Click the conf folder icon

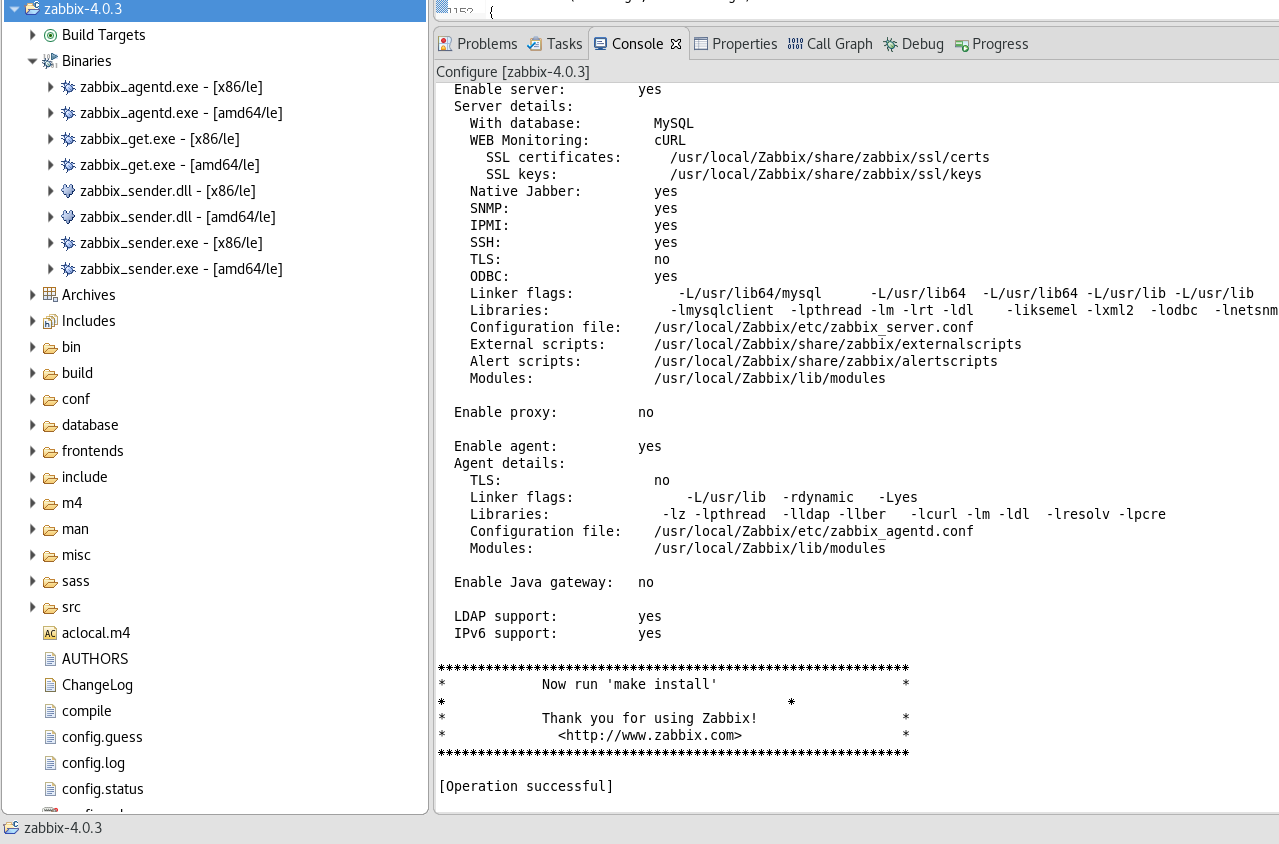pos(50,399)
